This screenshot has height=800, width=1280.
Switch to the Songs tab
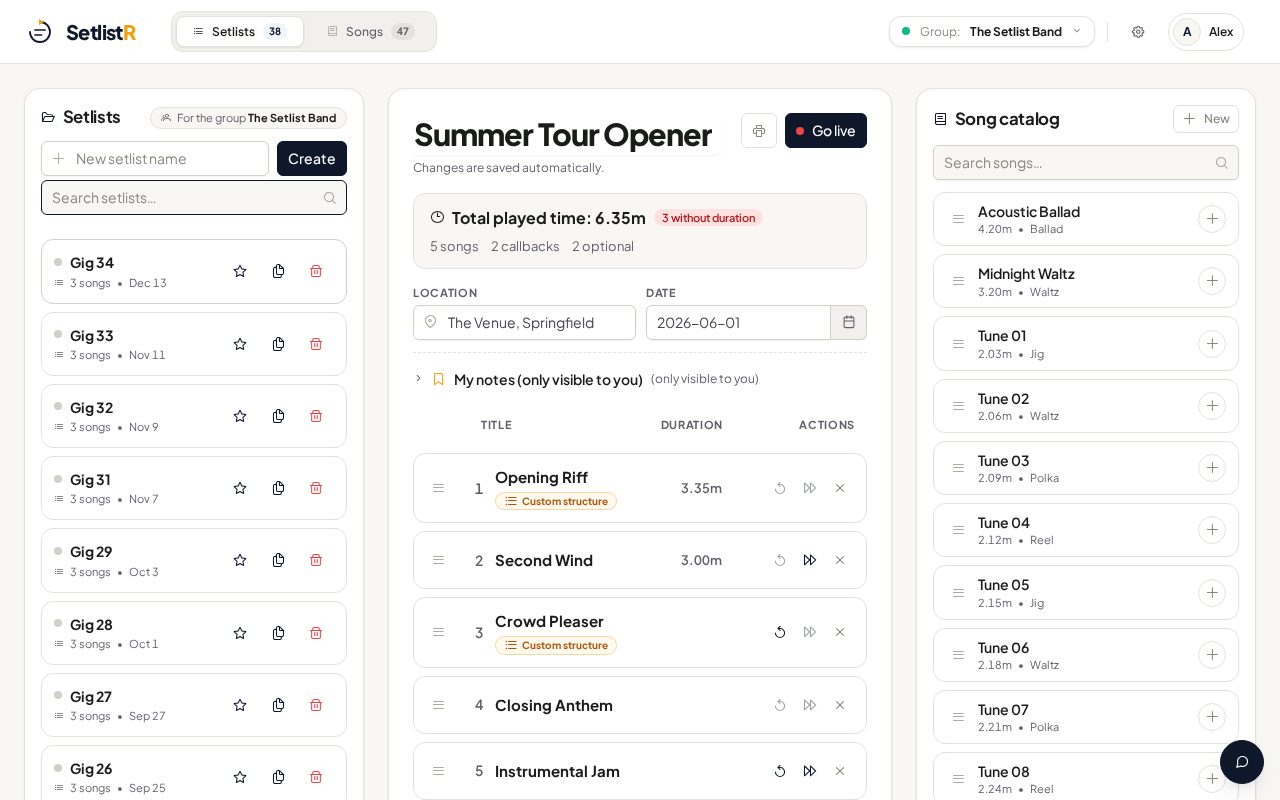click(x=370, y=31)
